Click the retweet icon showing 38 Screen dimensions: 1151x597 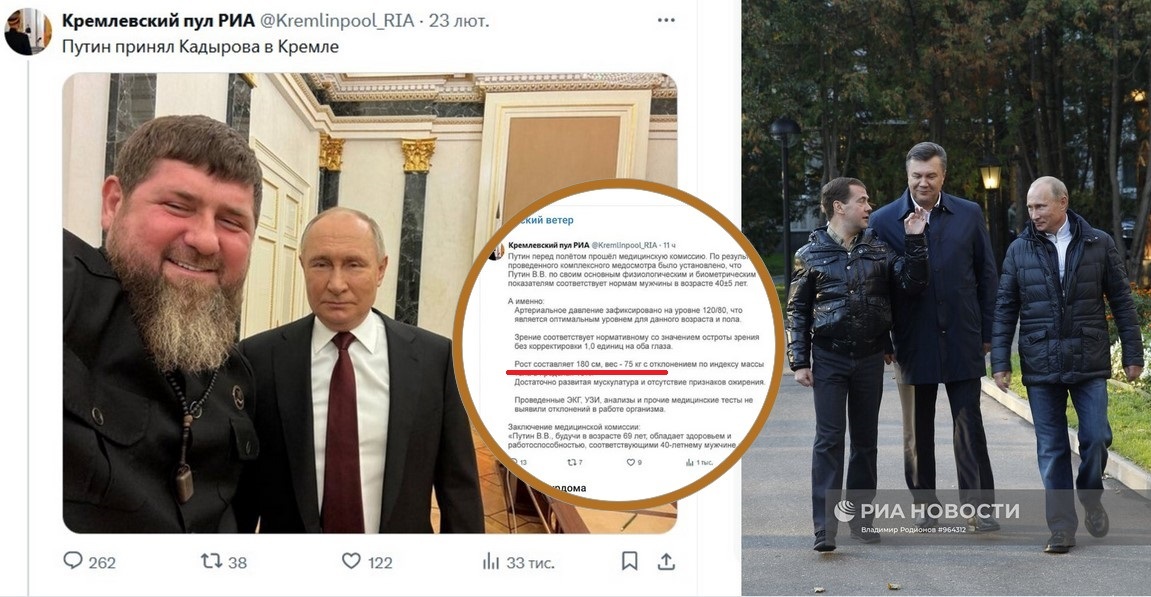point(211,562)
